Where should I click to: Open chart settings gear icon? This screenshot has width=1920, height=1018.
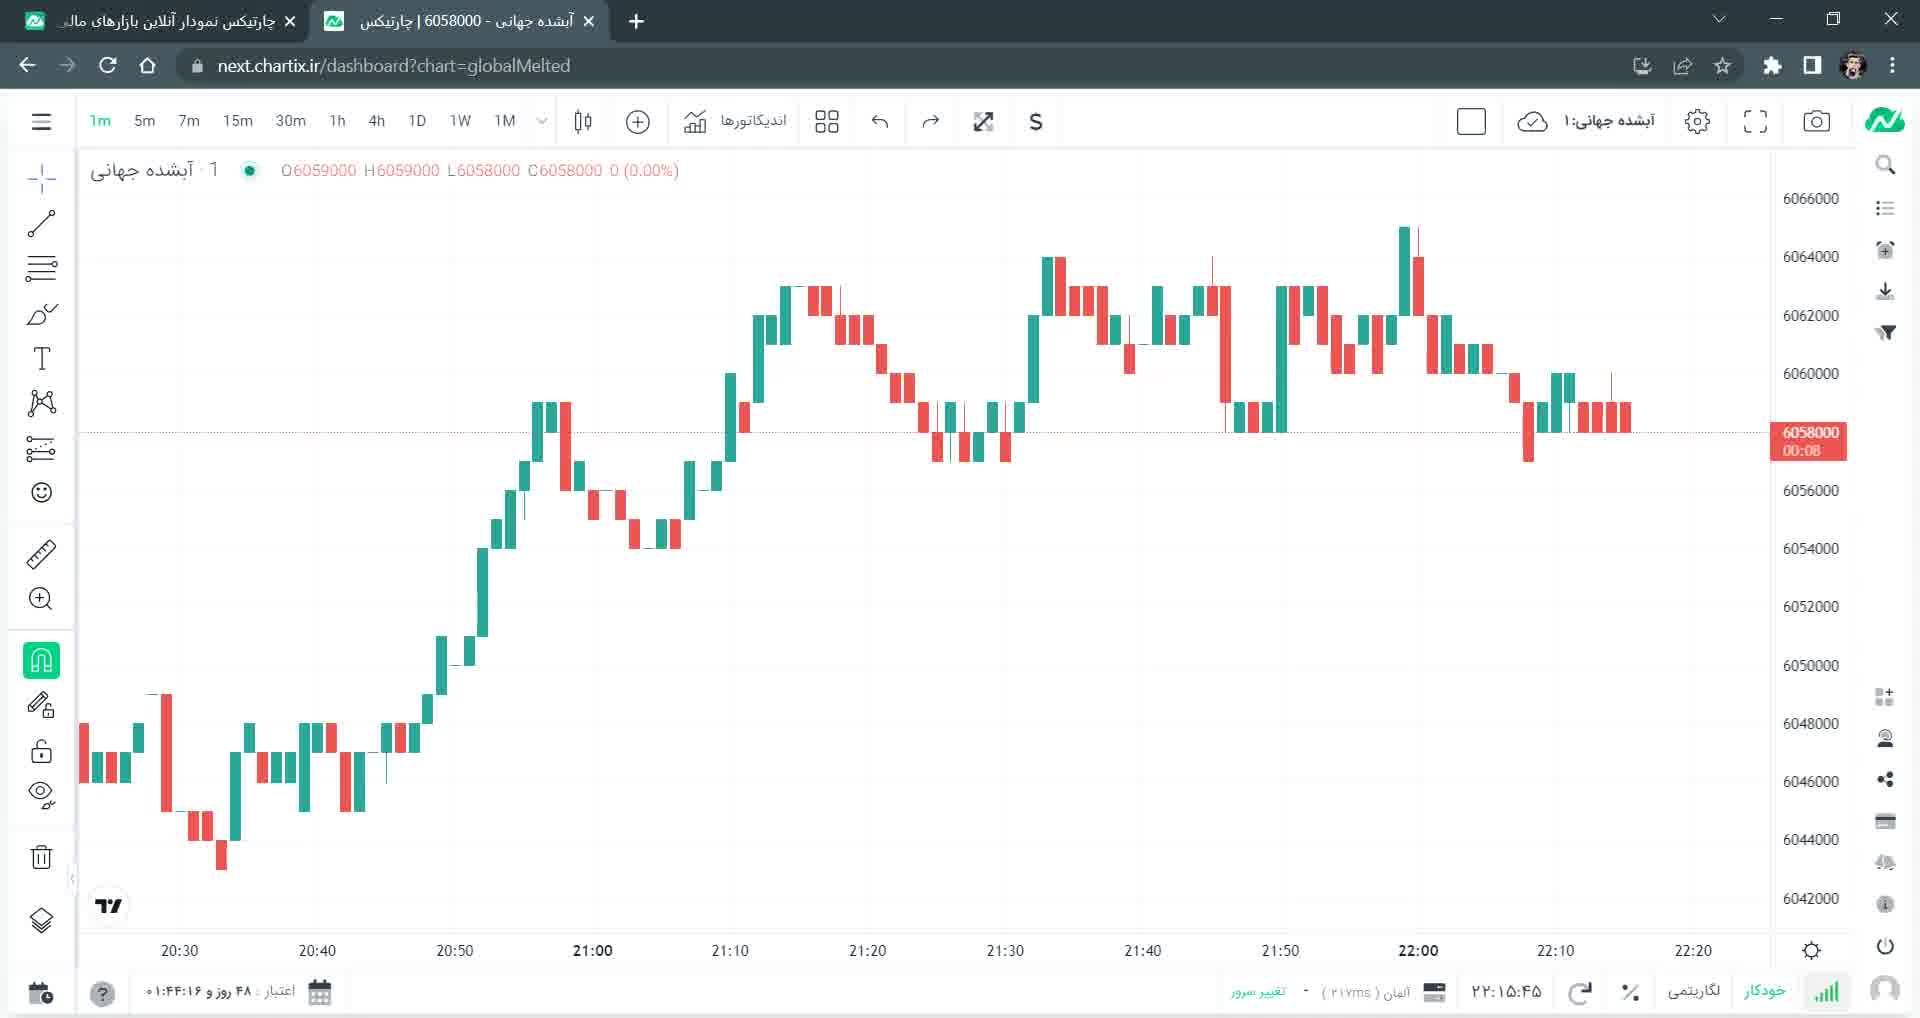(1697, 121)
